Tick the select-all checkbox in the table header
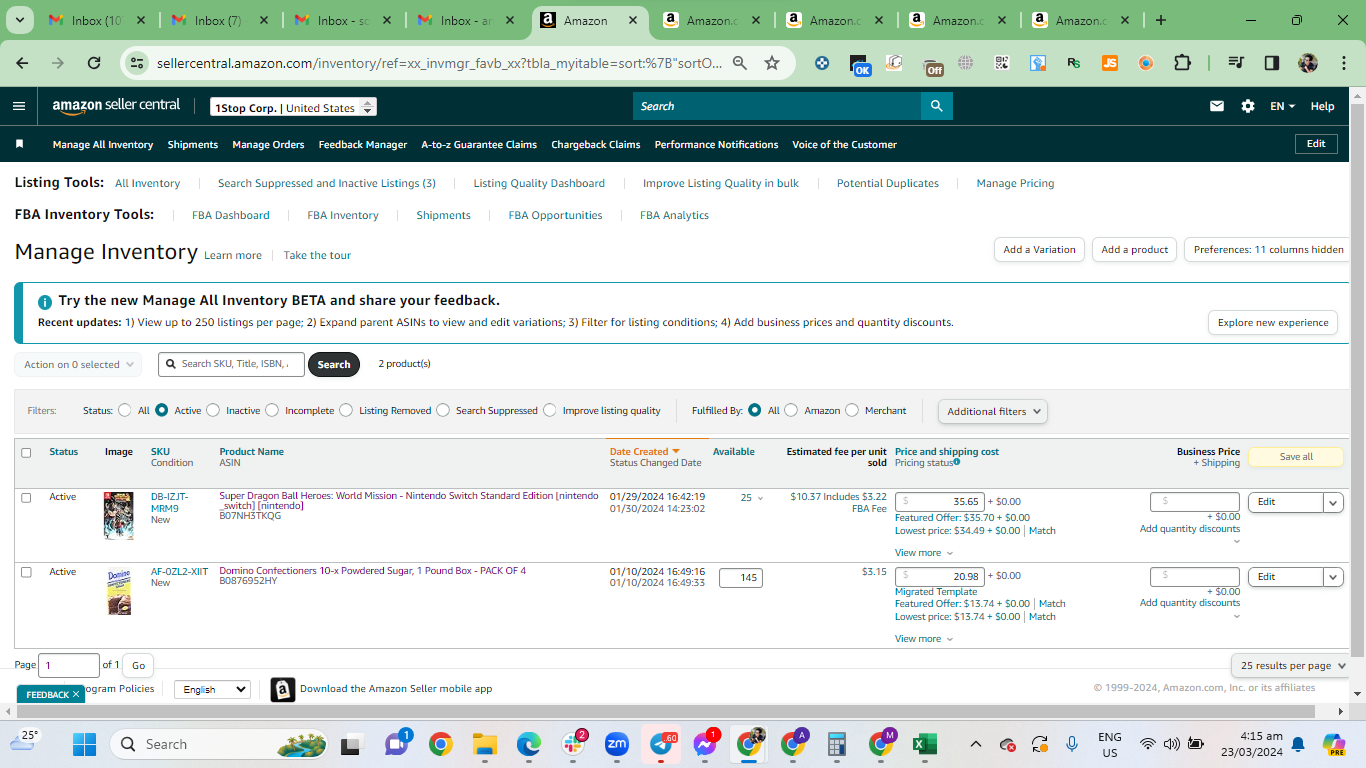This screenshot has height=768, width=1366. (26, 453)
